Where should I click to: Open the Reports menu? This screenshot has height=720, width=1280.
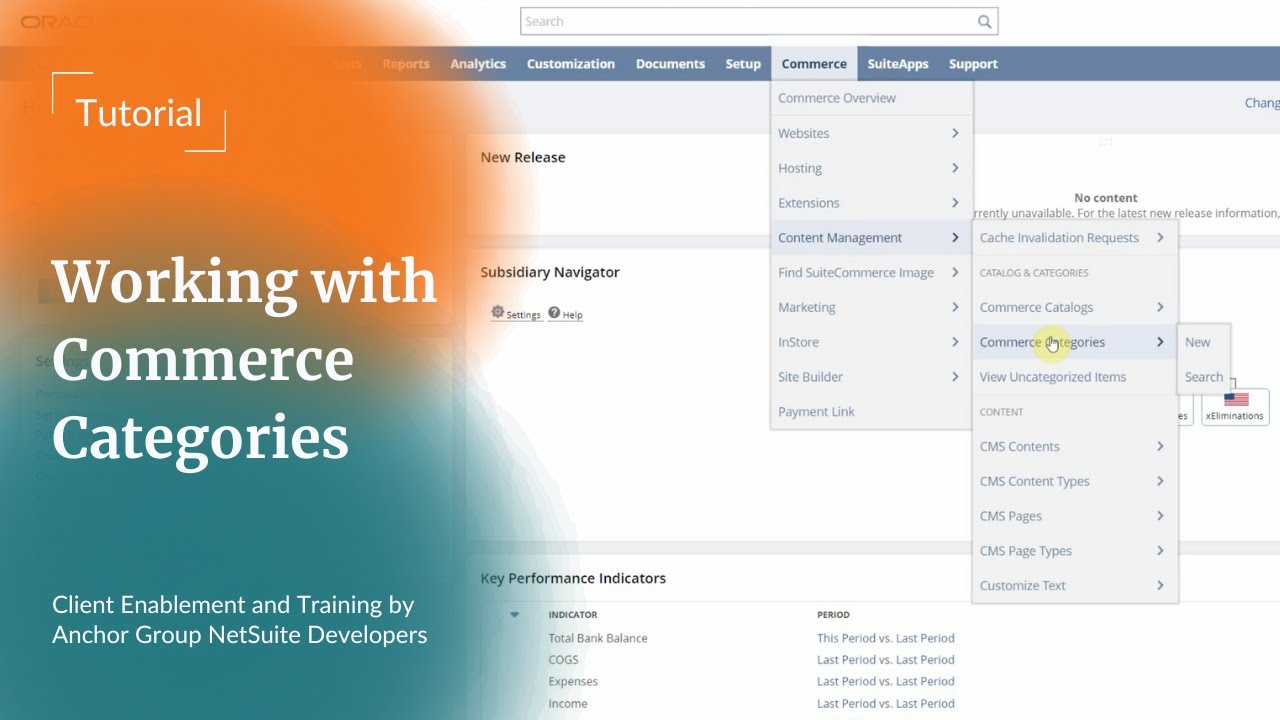click(x=406, y=64)
